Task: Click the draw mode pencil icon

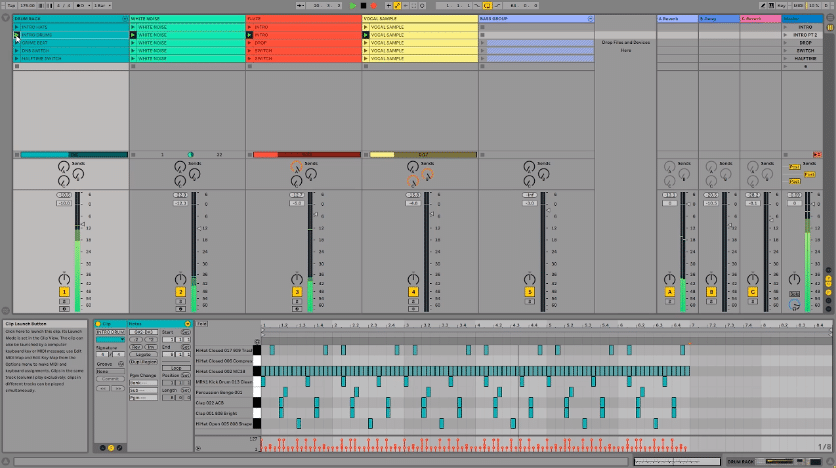Action: 762,5
